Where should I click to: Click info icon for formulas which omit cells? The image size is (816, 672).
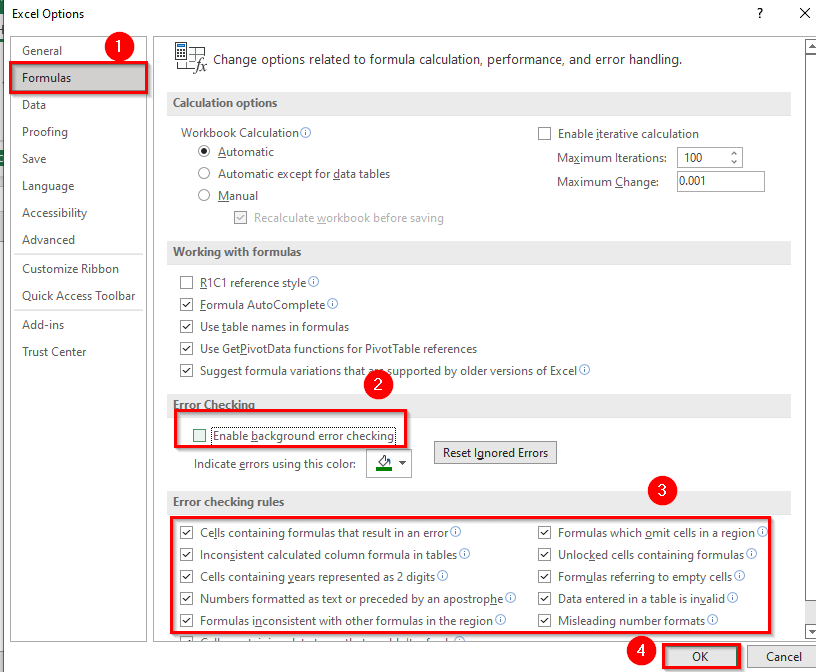[762, 531]
